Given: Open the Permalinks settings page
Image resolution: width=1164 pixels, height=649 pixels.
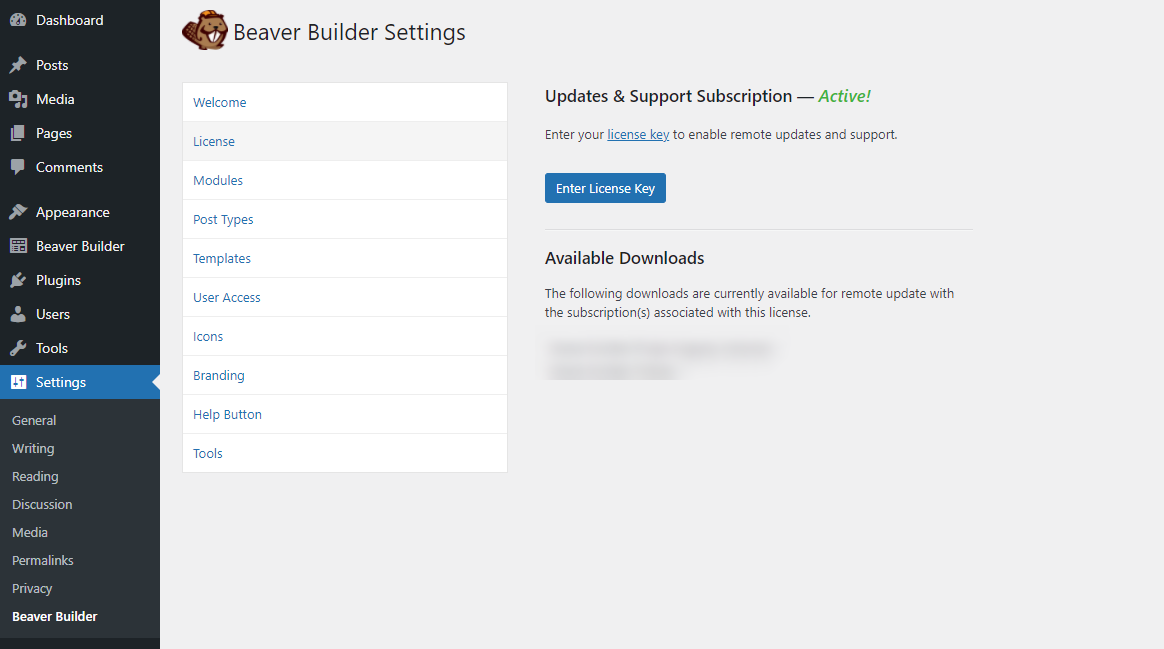Looking at the screenshot, I should pyautogui.click(x=42, y=560).
